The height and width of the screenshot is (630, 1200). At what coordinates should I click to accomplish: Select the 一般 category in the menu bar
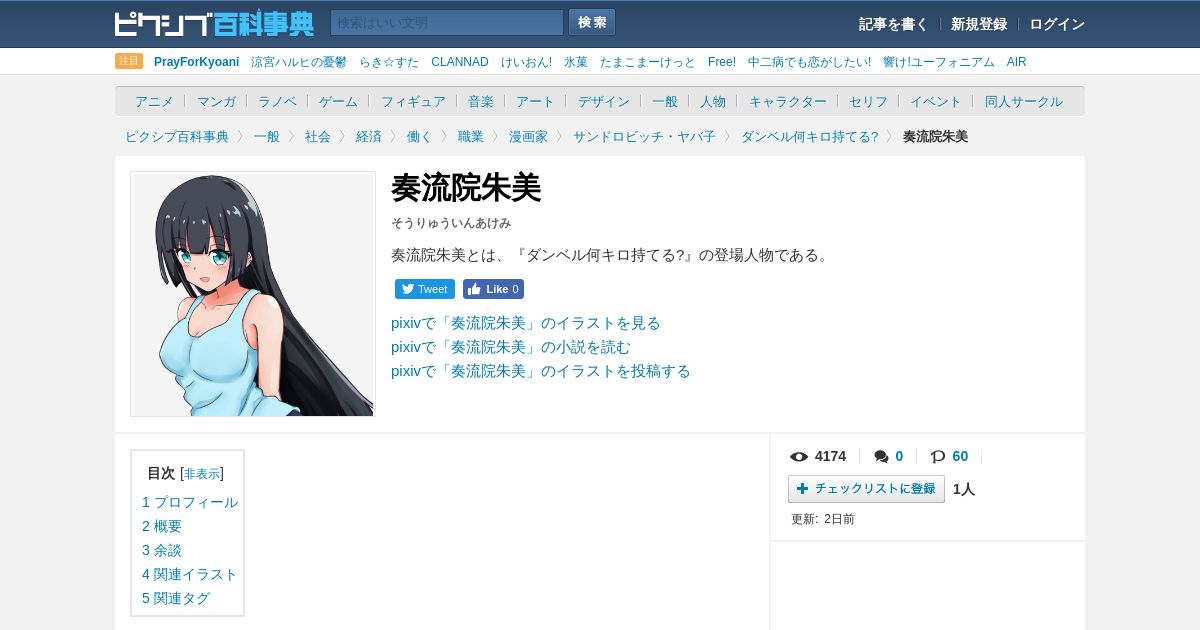665,101
